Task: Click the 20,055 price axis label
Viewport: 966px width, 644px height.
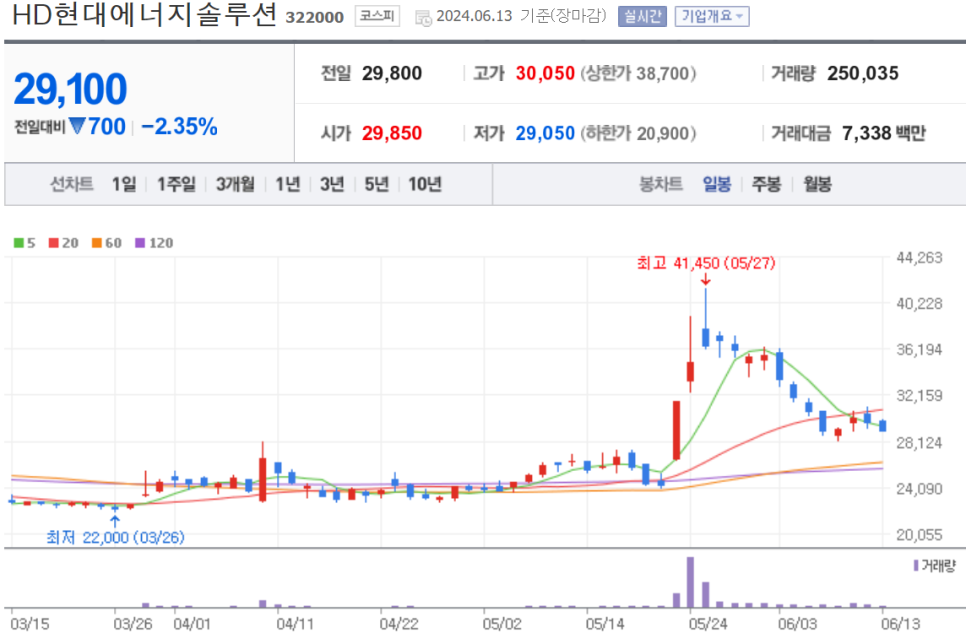Action: tap(919, 535)
